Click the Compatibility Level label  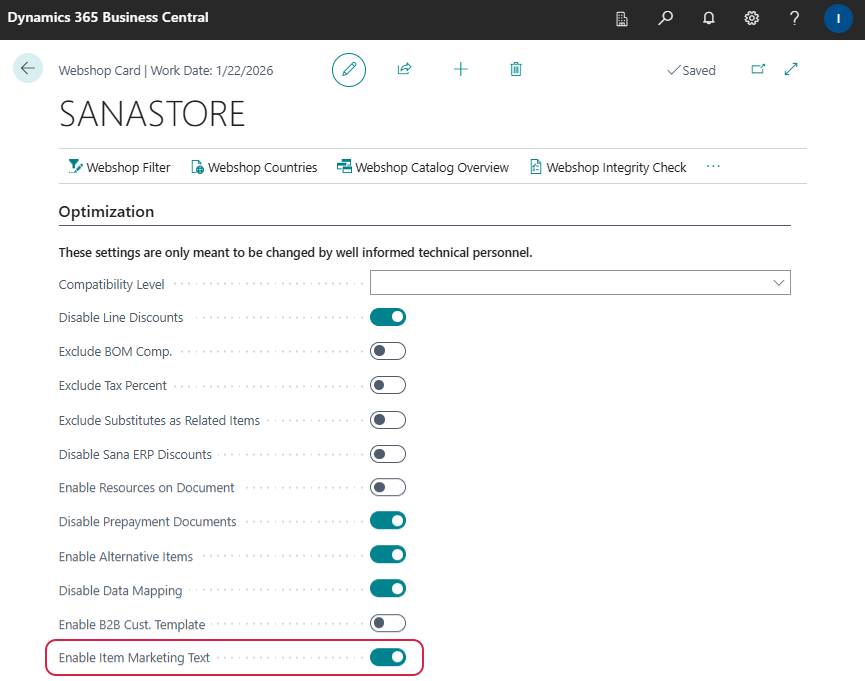[111, 285]
